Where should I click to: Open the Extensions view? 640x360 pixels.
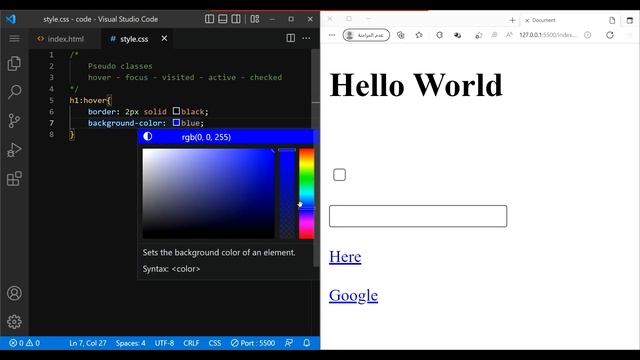(x=14, y=179)
